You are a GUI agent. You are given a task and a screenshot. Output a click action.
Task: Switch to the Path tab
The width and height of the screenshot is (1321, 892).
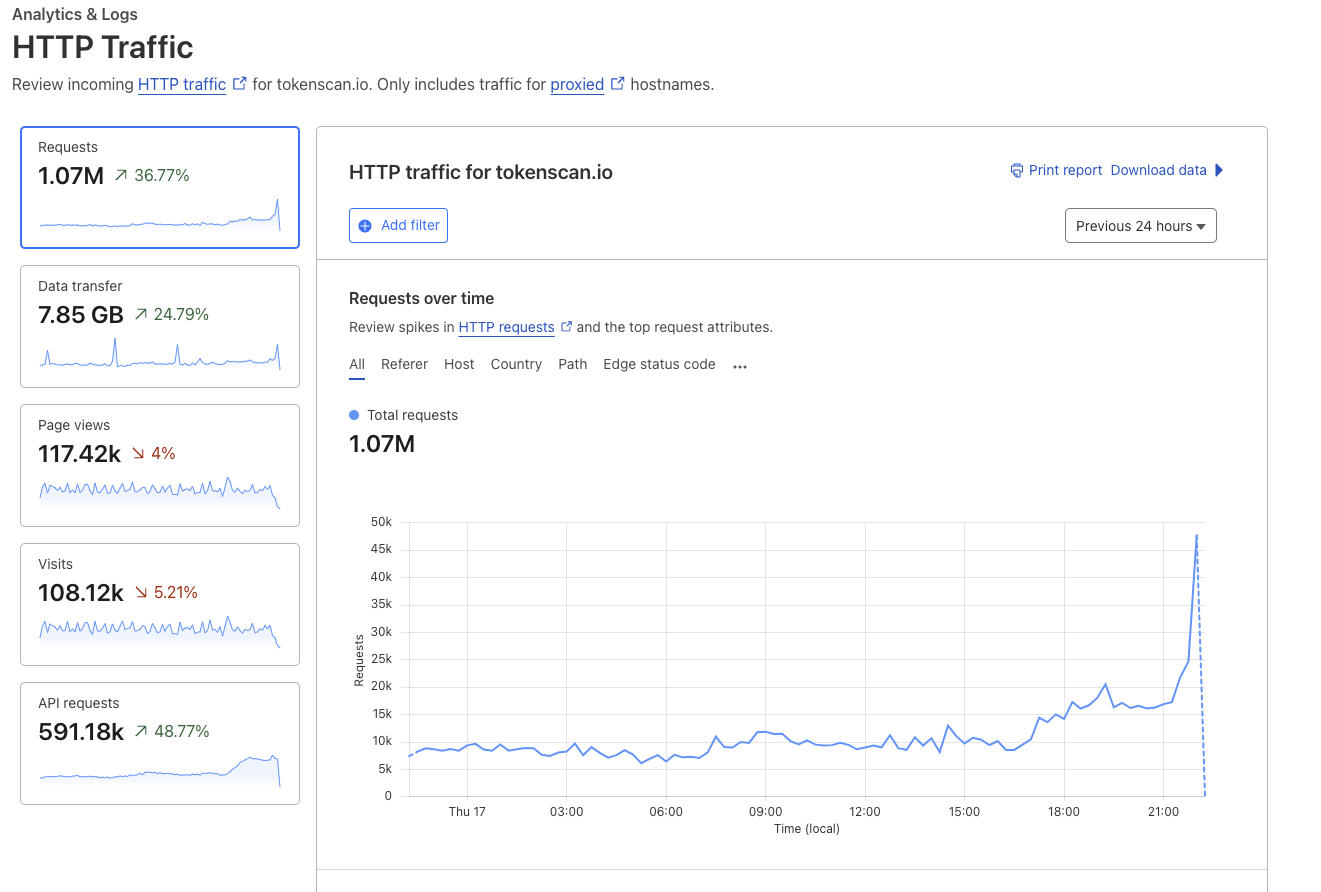[573, 364]
